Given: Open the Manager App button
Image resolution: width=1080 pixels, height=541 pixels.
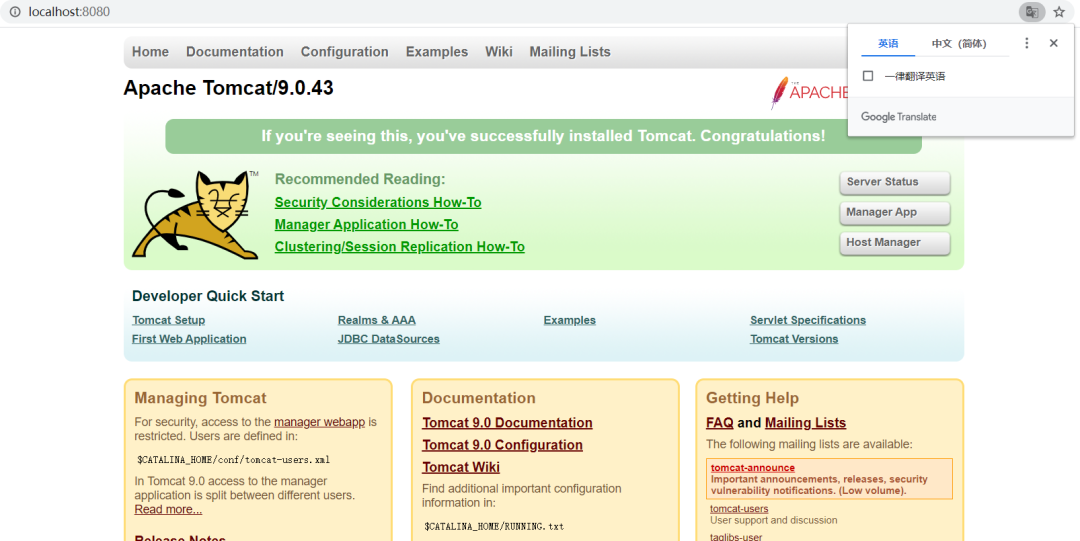Looking at the screenshot, I should coord(895,213).
